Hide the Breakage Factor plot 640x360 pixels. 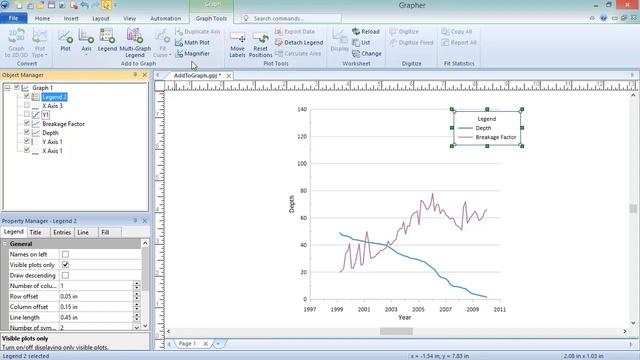pyautogui.click(x=27, y=124)
